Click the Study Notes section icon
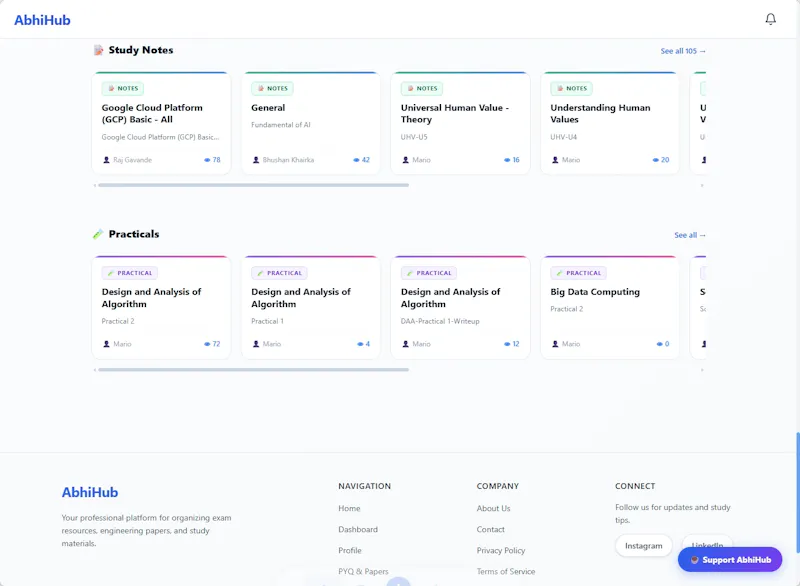This screenshot has height=586, width=800. pos(98,50)
